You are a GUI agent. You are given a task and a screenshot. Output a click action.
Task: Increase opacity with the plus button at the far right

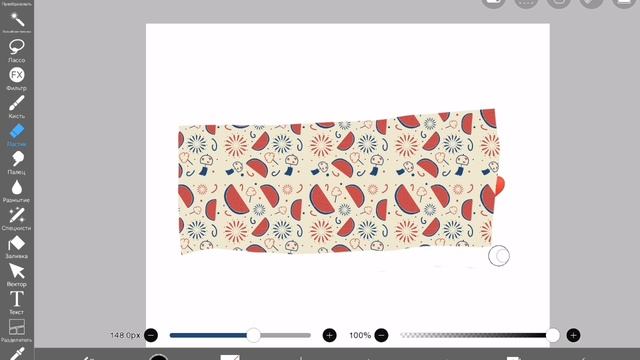tap(573, 335)
